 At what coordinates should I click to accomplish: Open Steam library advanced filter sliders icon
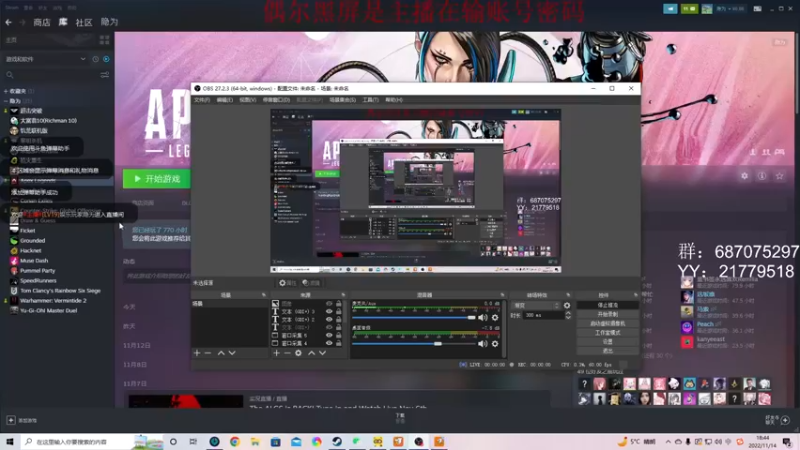click(x=105, y=75)
